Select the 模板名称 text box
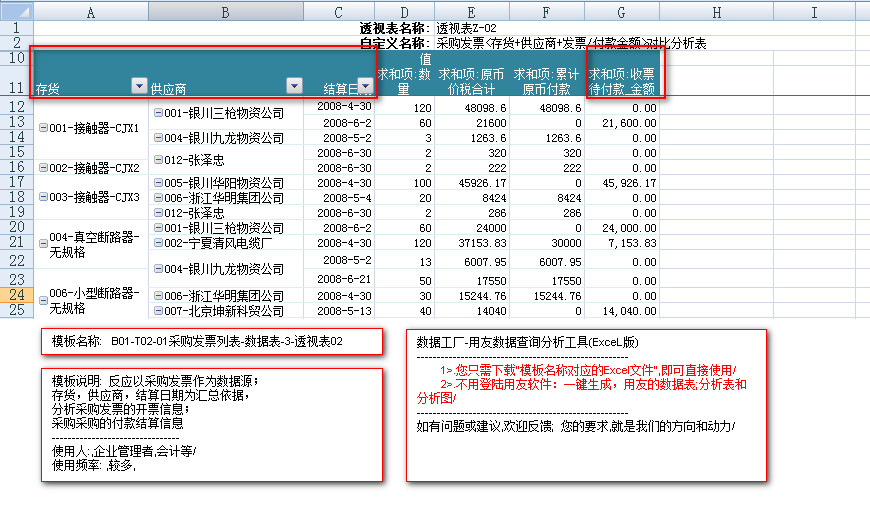 tap(212, 341)
